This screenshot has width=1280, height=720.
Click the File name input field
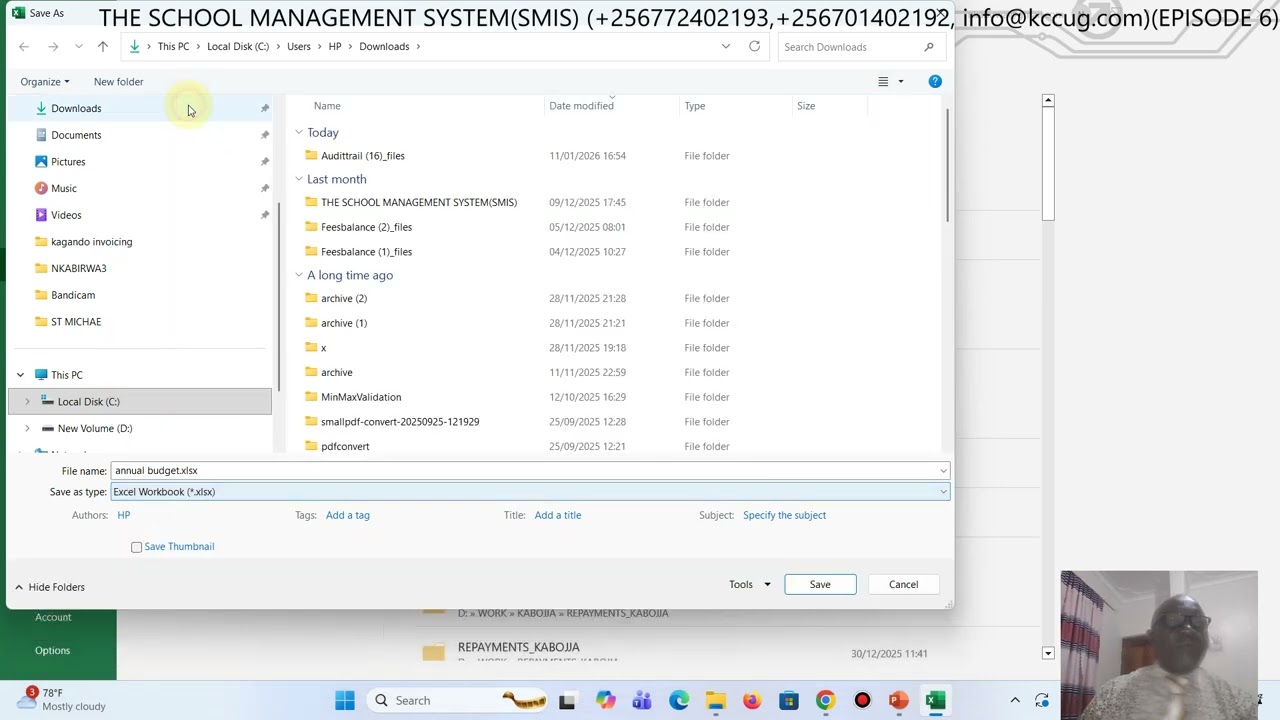coord(530,471)
